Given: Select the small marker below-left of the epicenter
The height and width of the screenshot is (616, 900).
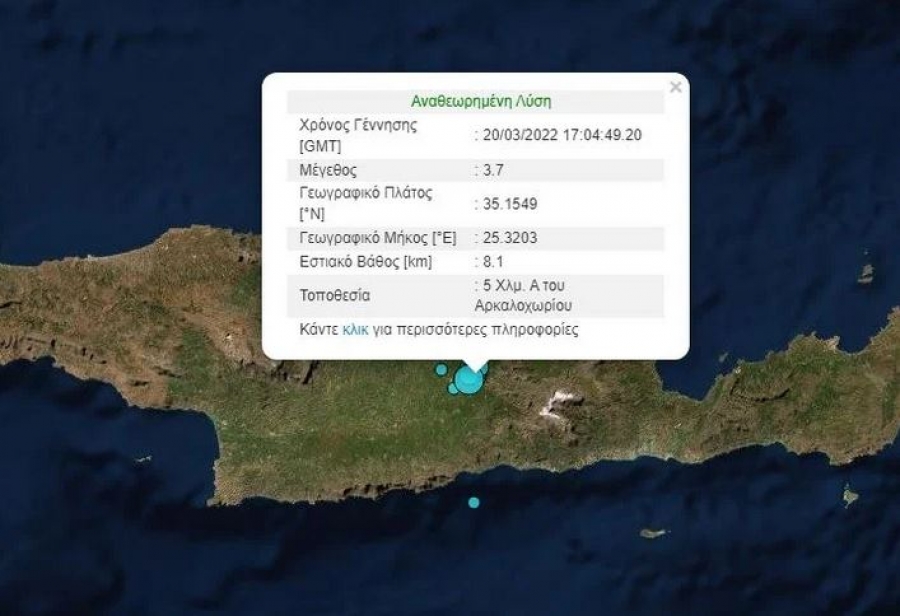Looking at the screenshot, I should (453, 388).
